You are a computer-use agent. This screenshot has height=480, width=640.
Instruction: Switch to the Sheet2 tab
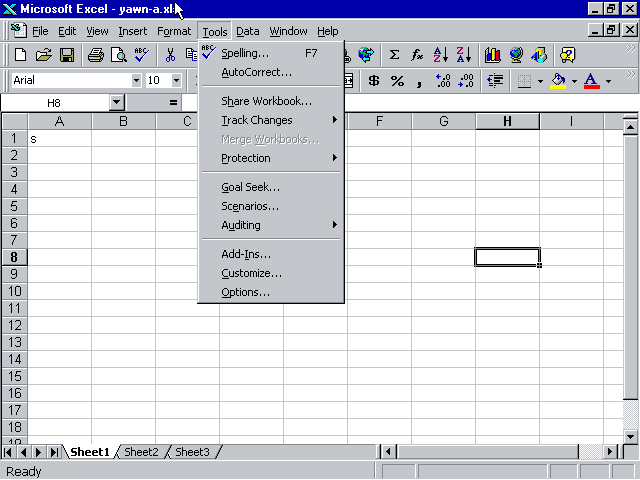141,452
